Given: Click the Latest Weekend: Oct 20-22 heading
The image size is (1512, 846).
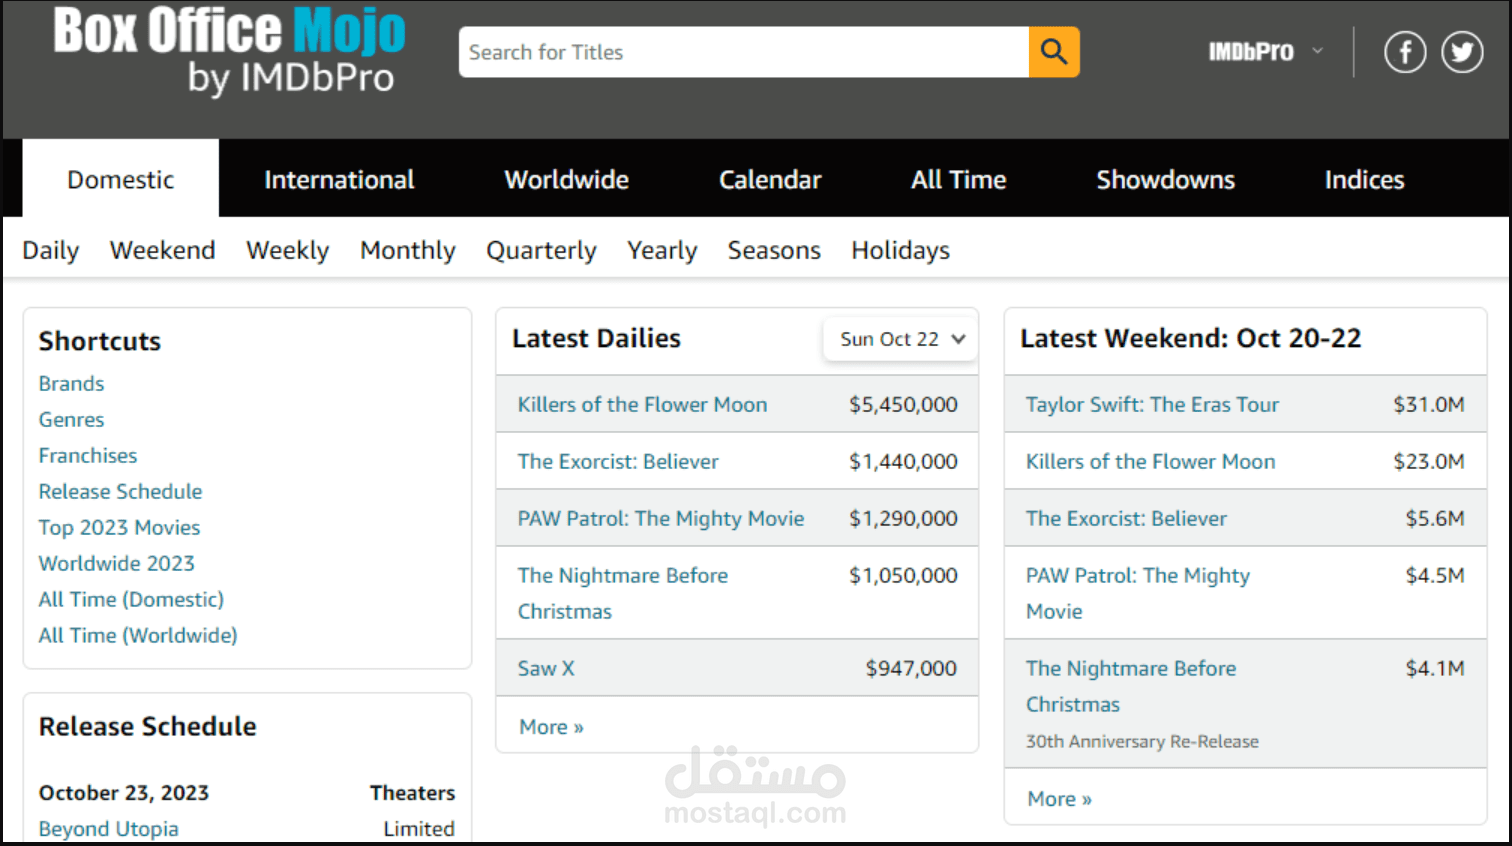Looking at the screenshot, I should coord(1190,339).
